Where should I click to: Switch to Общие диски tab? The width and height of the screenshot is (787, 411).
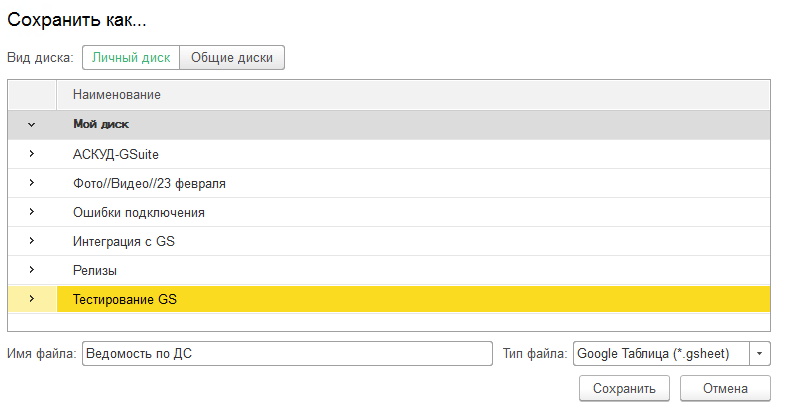(233, 58)
